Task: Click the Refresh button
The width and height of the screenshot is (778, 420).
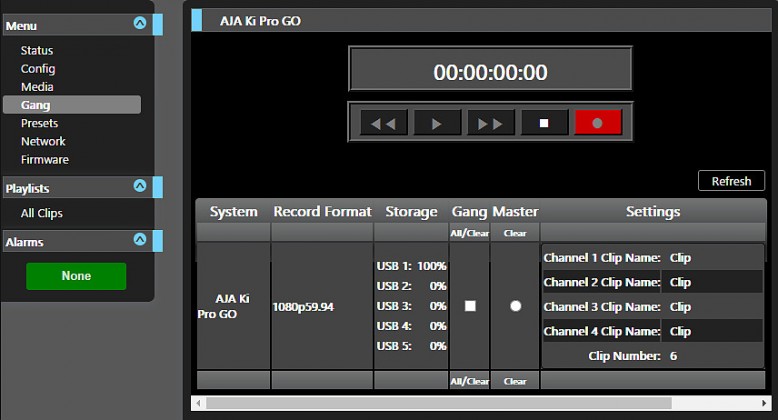Action: [x=731, y=181]
